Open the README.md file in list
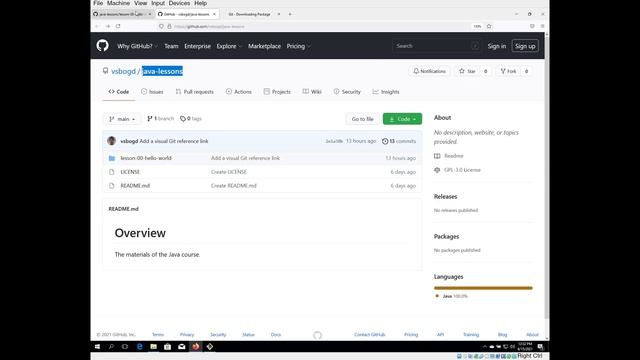Viewport: 640px width, 360px height. tap(135, 186)
